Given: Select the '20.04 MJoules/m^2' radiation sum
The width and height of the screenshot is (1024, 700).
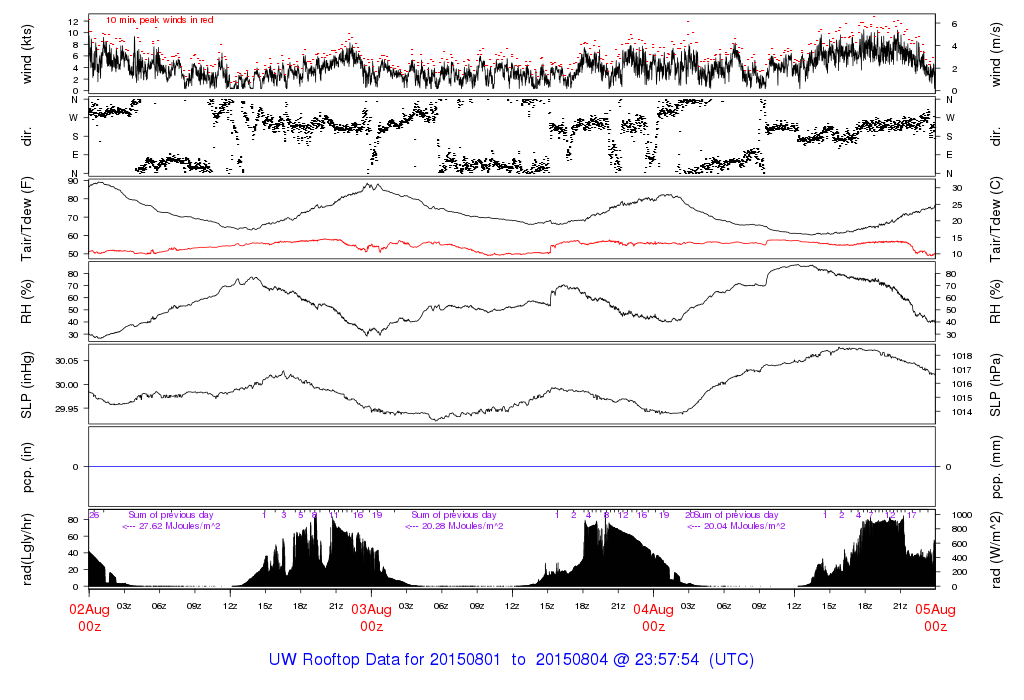Looking at the screenshot, I should point(744,526).
